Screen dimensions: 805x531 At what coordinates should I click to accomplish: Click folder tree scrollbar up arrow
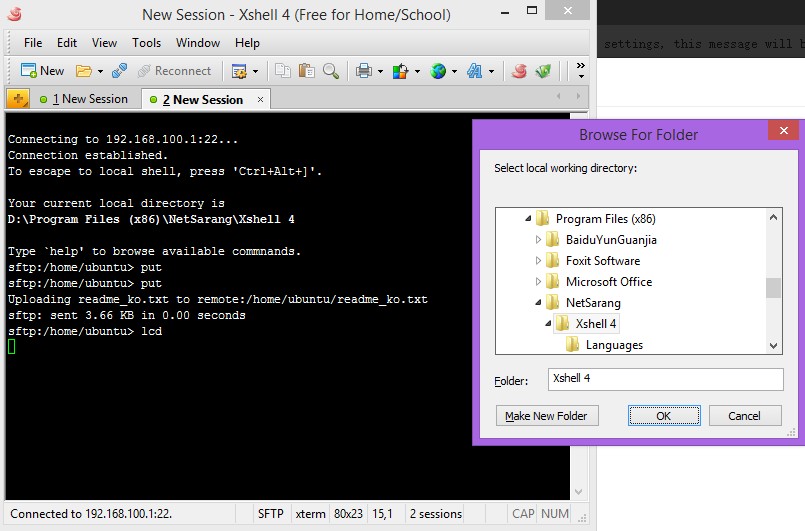[774, 217]
